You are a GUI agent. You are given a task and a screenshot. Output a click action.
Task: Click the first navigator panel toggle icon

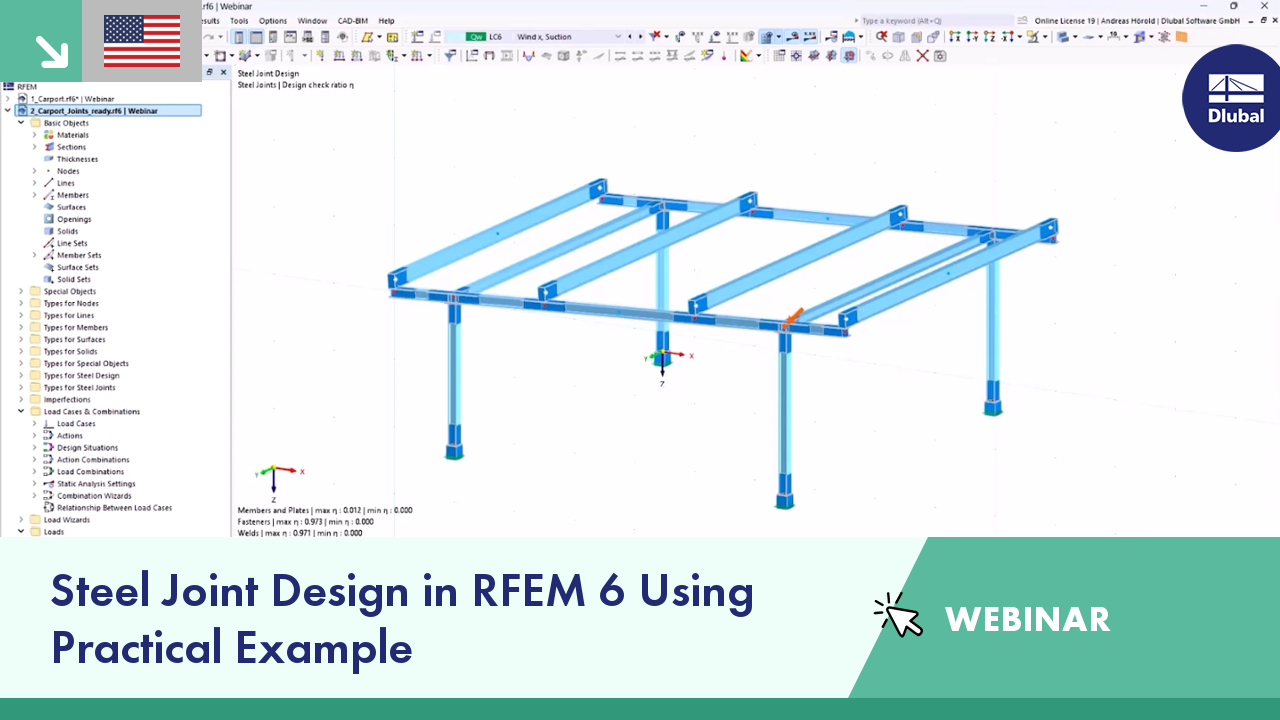pyautogui.click(x=239, y=37)
